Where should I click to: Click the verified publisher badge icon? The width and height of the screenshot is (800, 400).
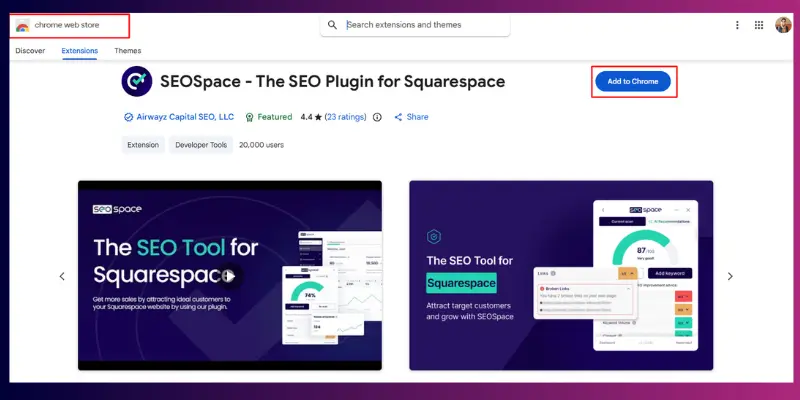point(129,117)
